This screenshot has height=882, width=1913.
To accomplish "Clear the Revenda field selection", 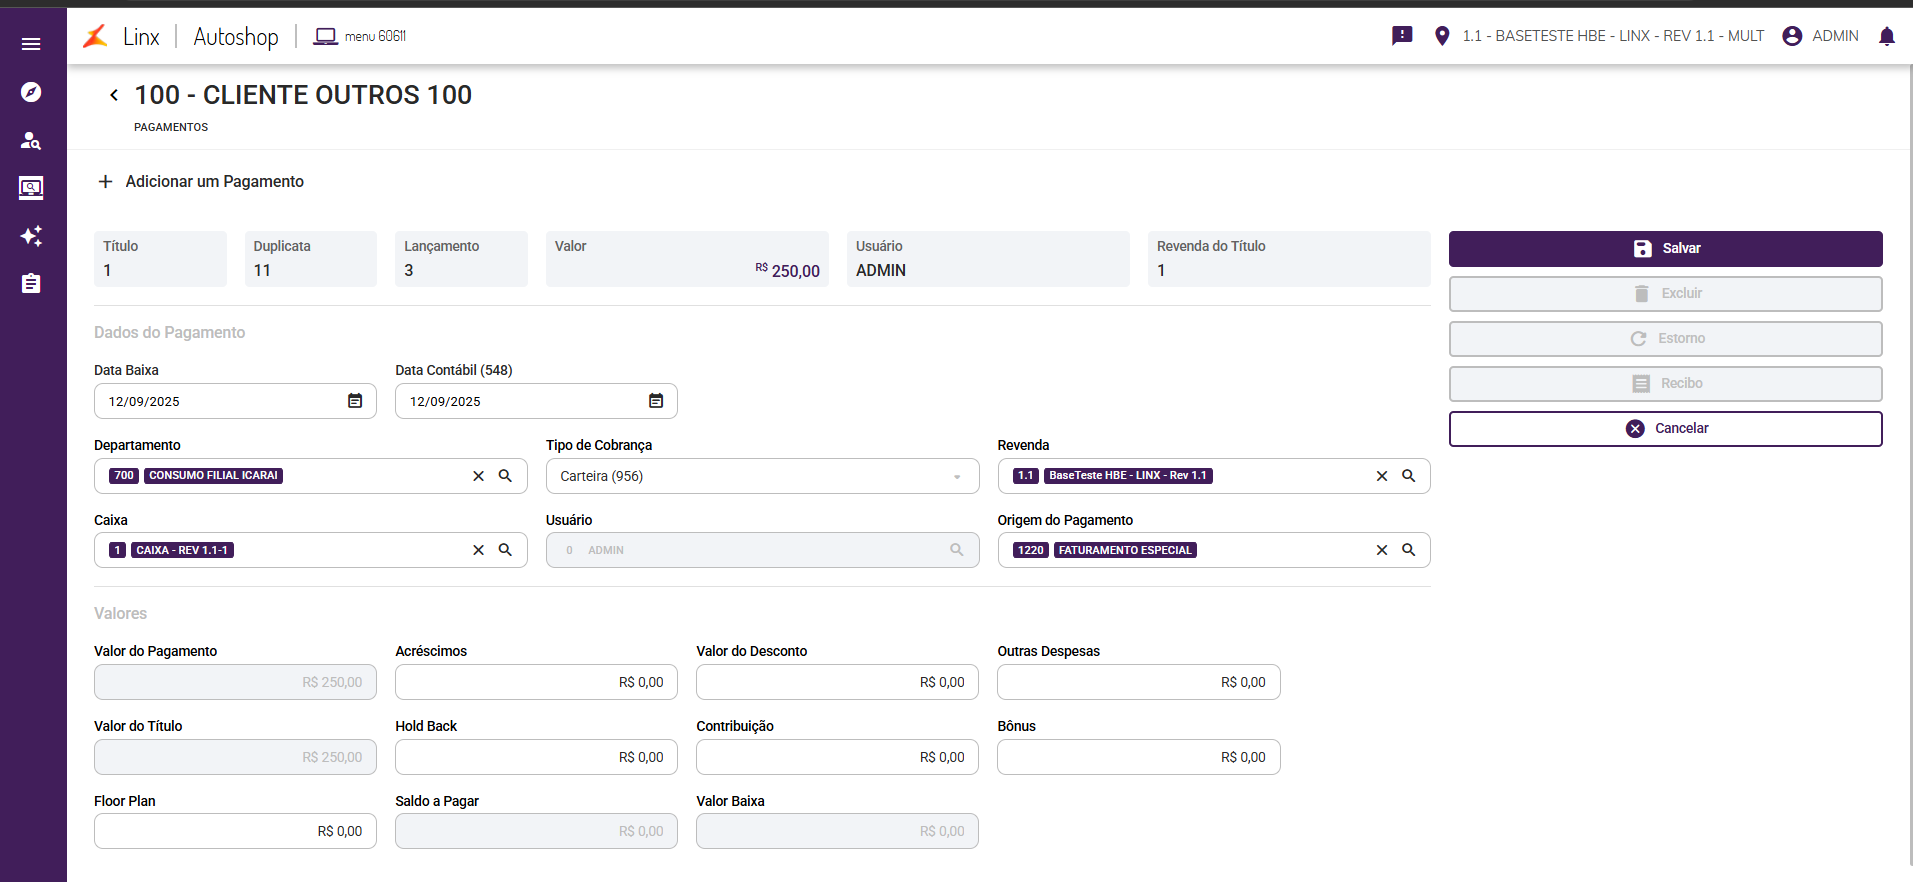I will pos(1381,476).
